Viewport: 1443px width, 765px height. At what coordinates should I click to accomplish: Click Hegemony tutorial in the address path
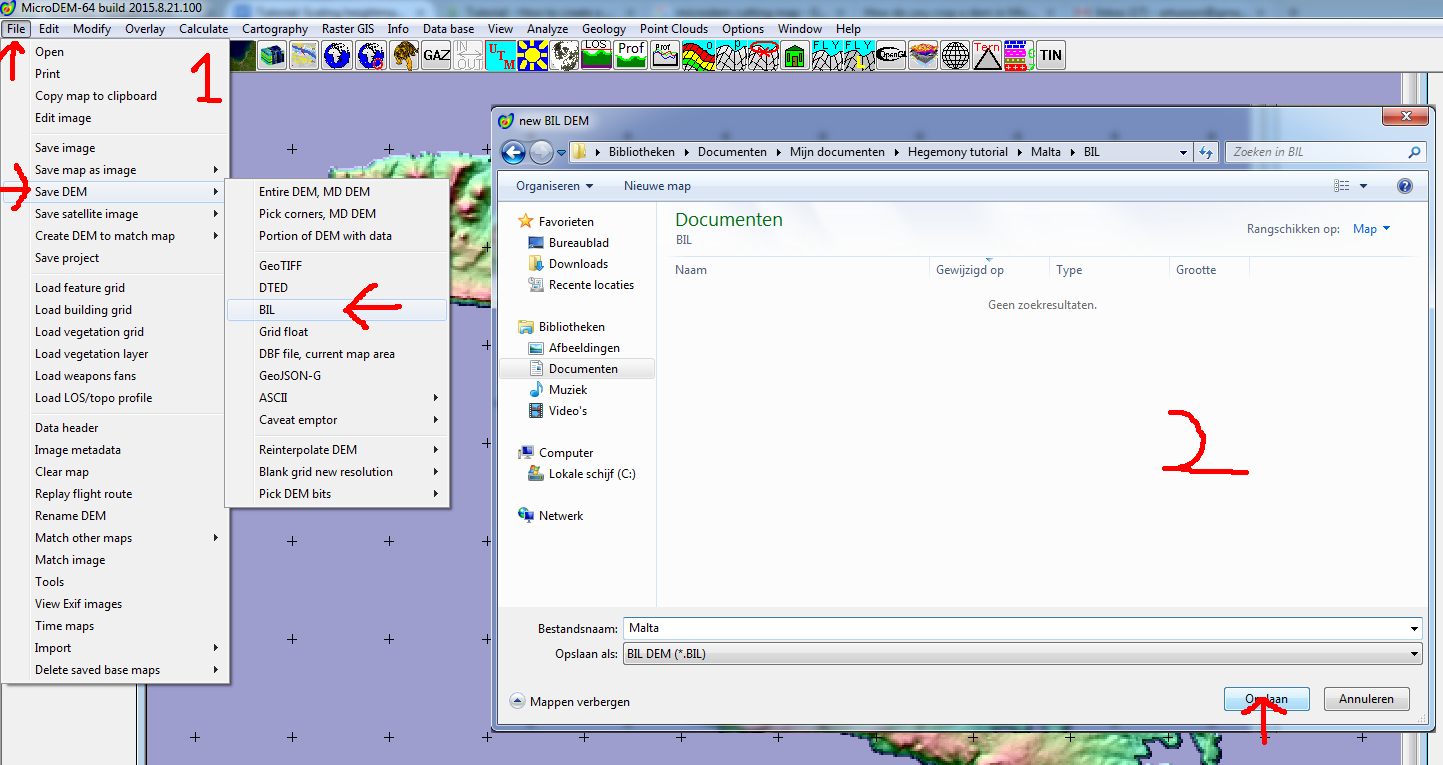point(956,152)
